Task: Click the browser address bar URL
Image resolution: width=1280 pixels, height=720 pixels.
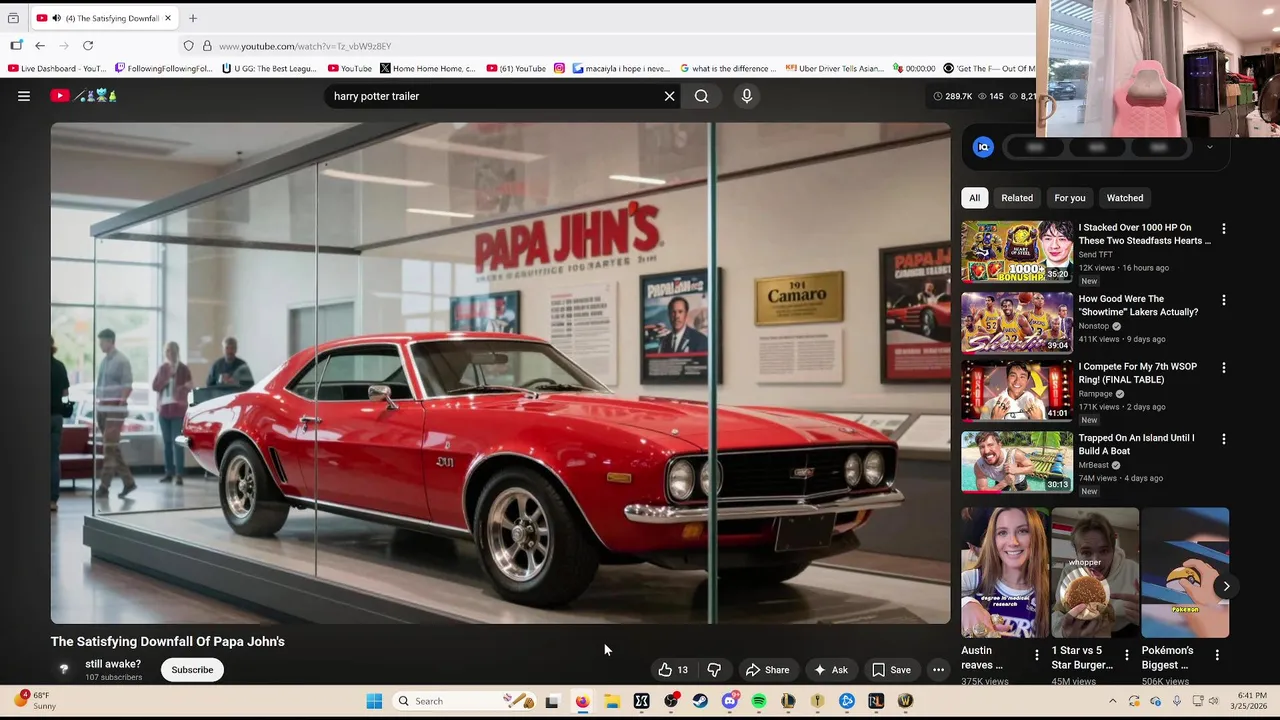Action: point(305,46)
